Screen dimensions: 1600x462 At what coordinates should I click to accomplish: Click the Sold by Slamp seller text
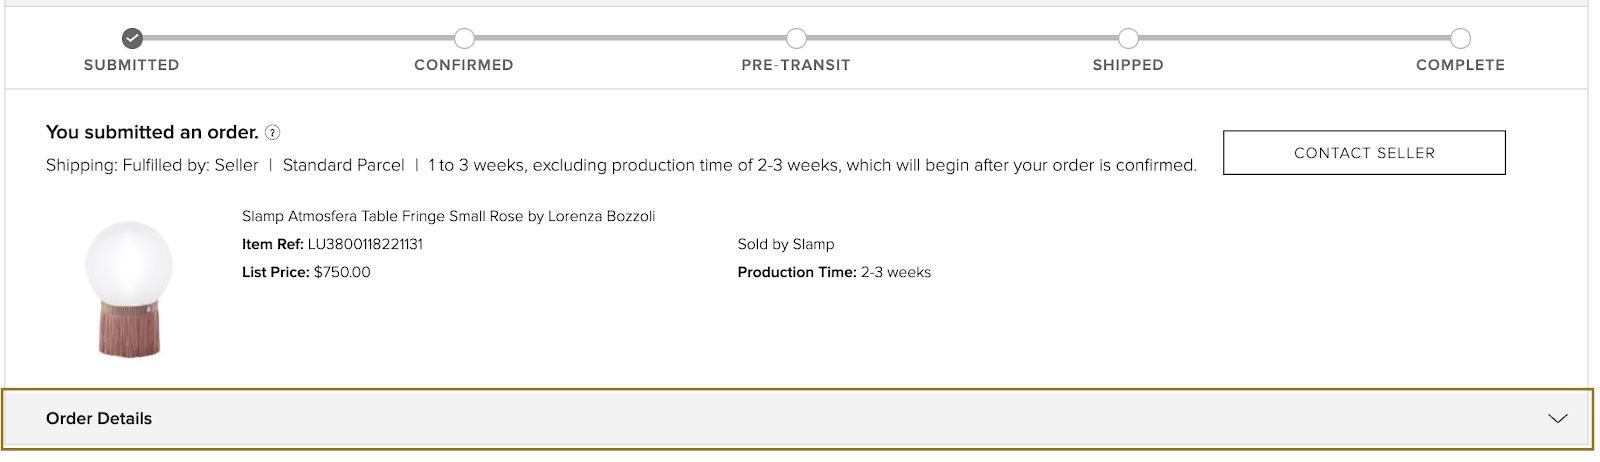pos(786,244)
